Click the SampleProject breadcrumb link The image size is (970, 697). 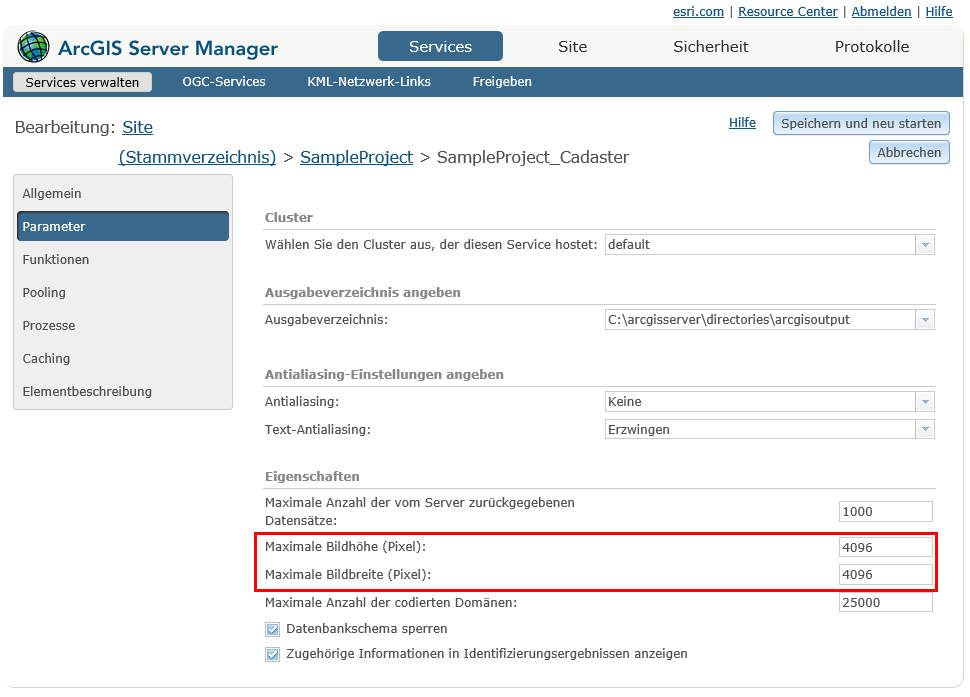pos(356,157)
